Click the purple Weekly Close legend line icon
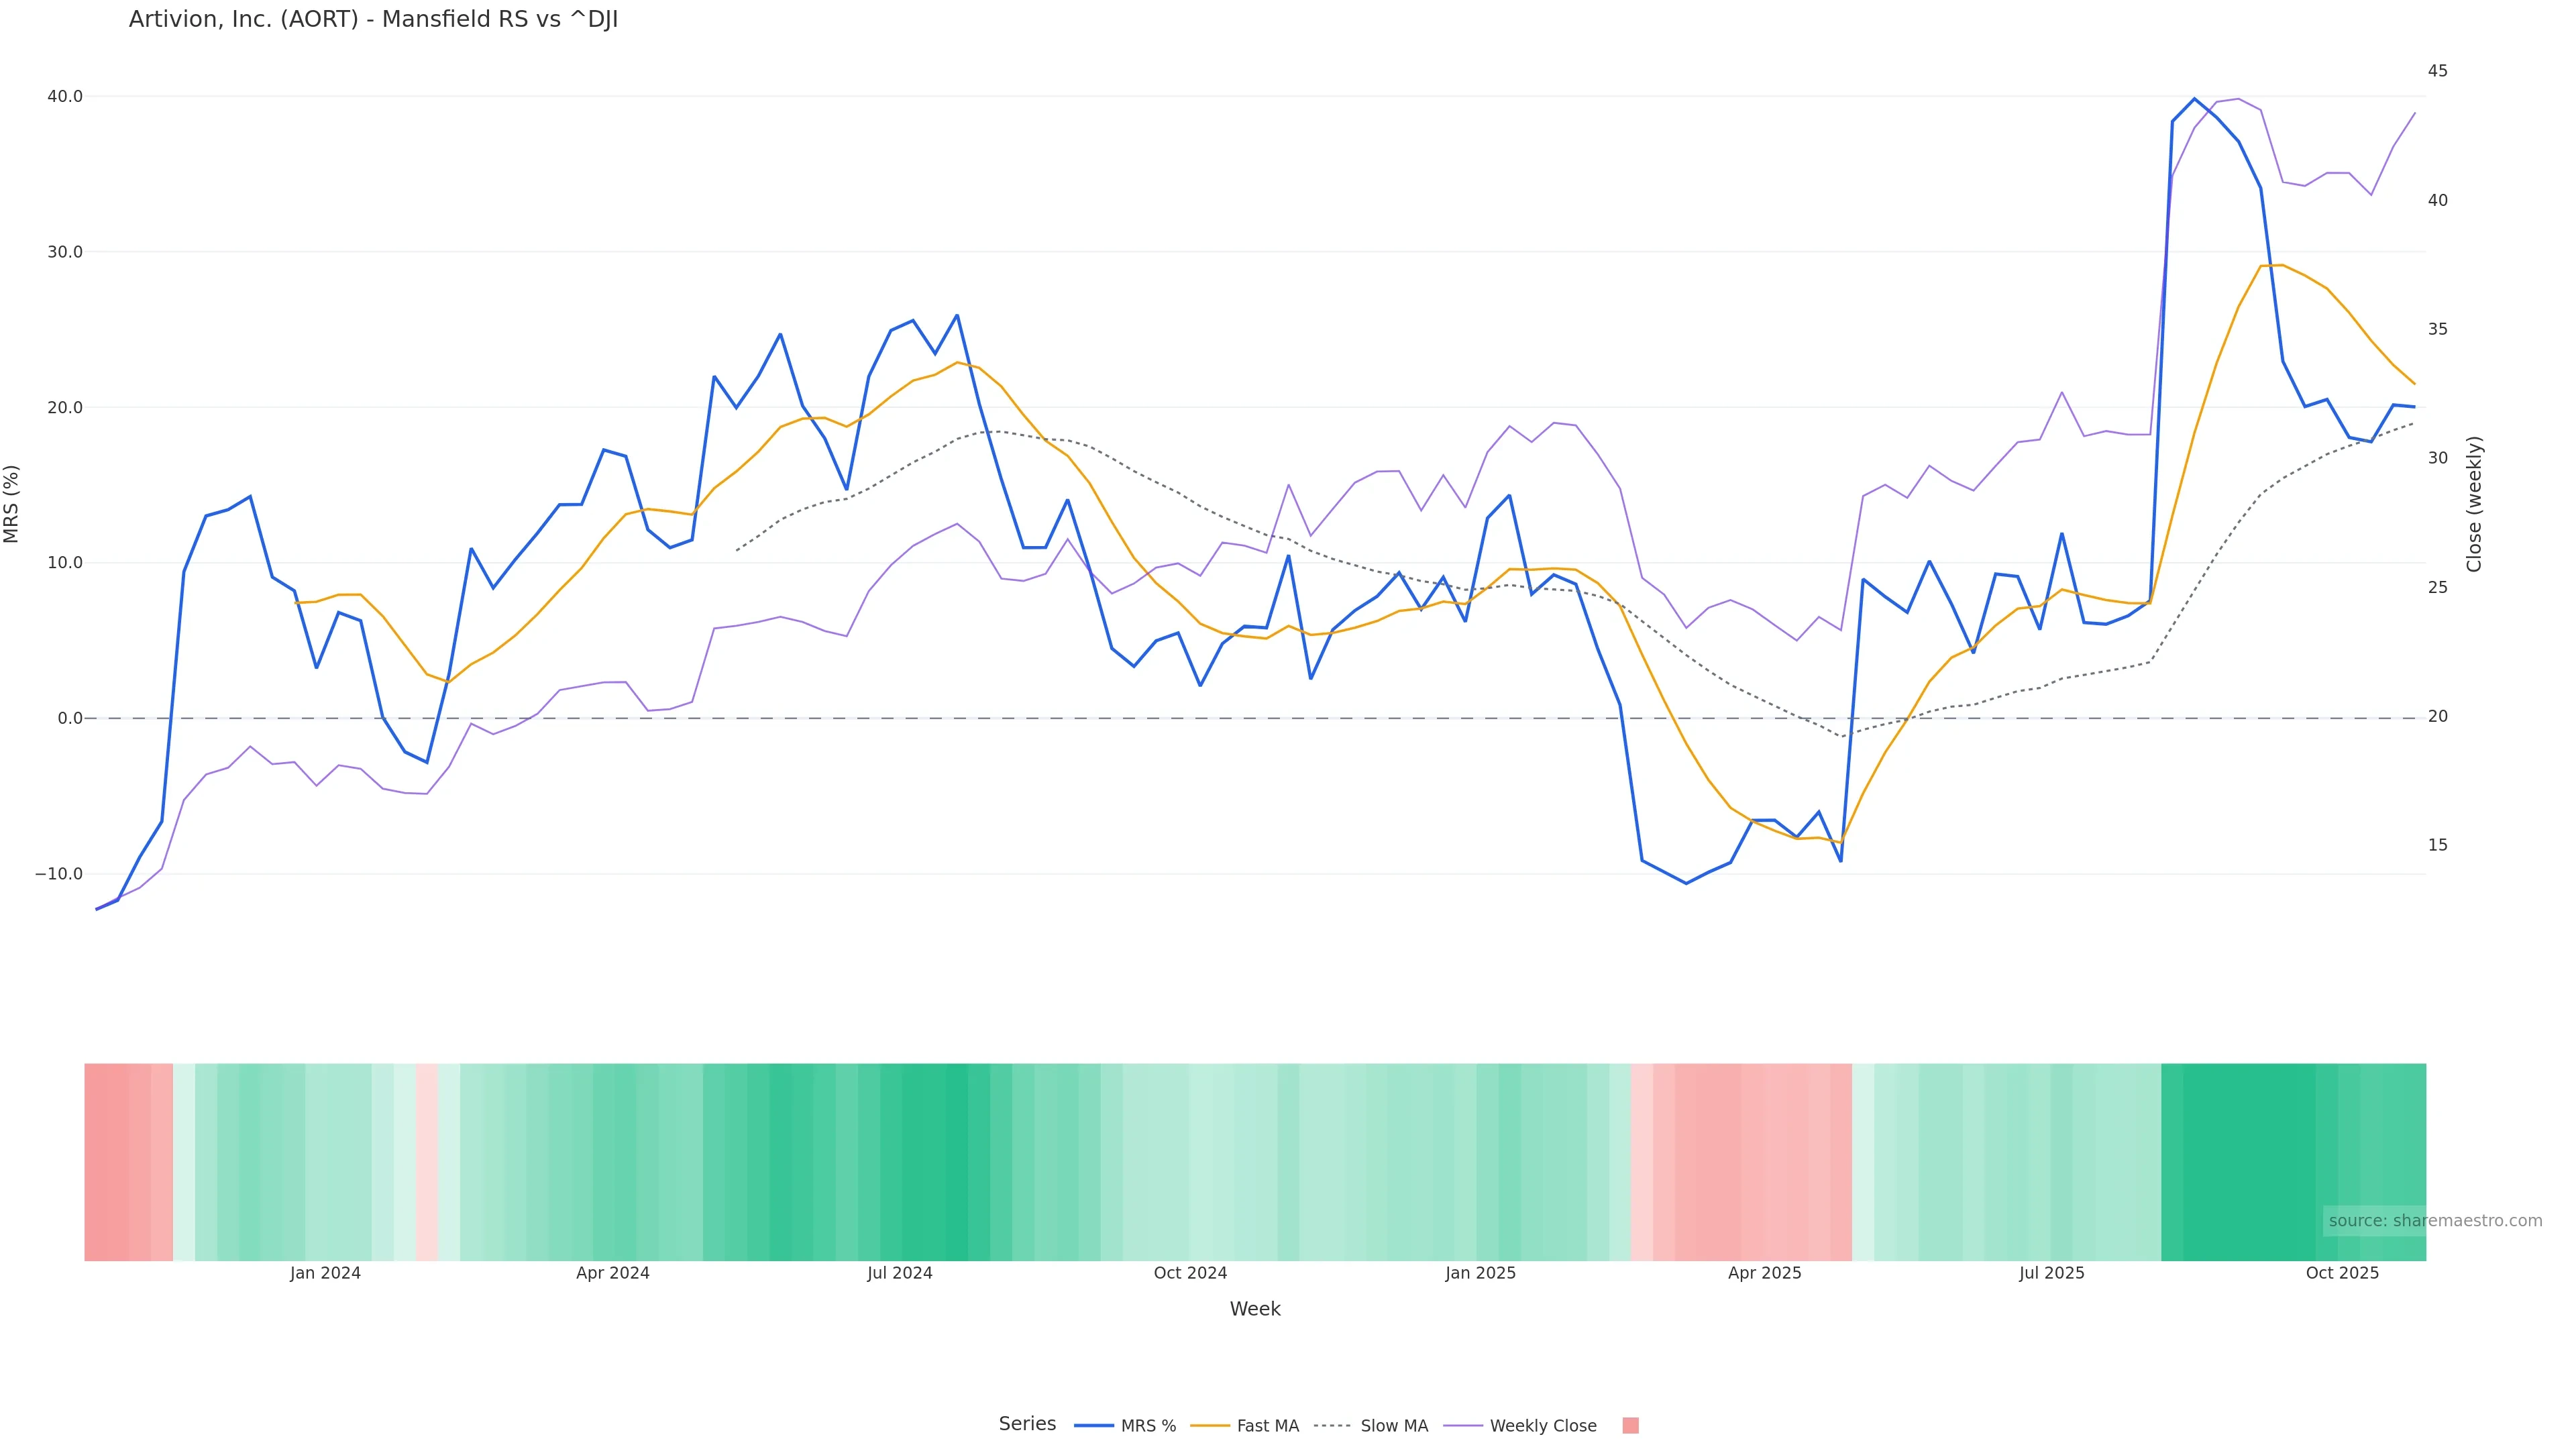Image resolution: width=2576 pixels, height=1449 pixels. [1462, 1426]
